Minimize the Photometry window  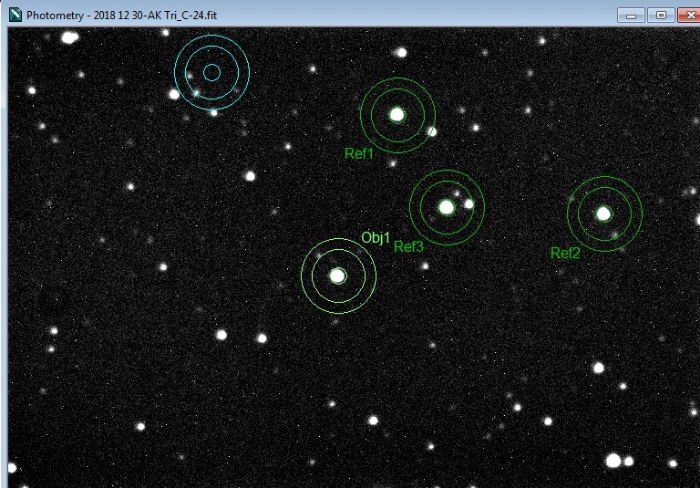(x=631, y=14)
